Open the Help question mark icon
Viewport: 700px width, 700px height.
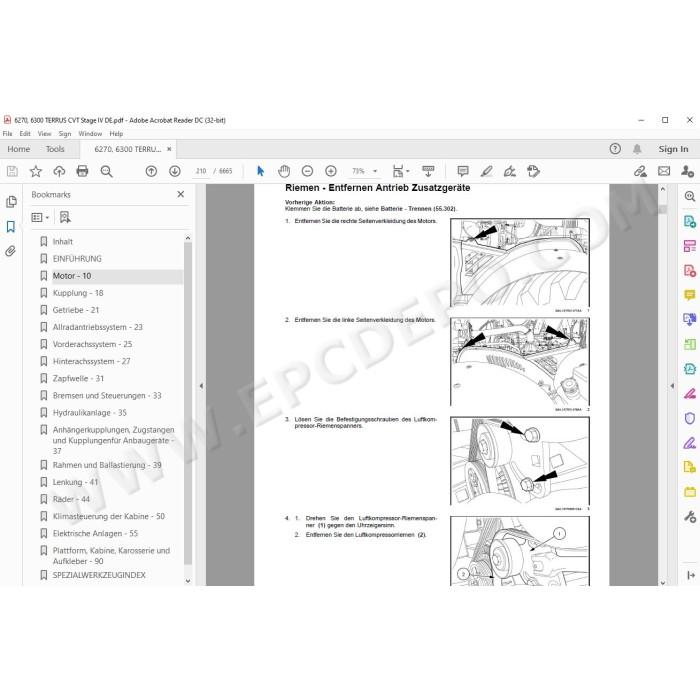pos(615,149)
